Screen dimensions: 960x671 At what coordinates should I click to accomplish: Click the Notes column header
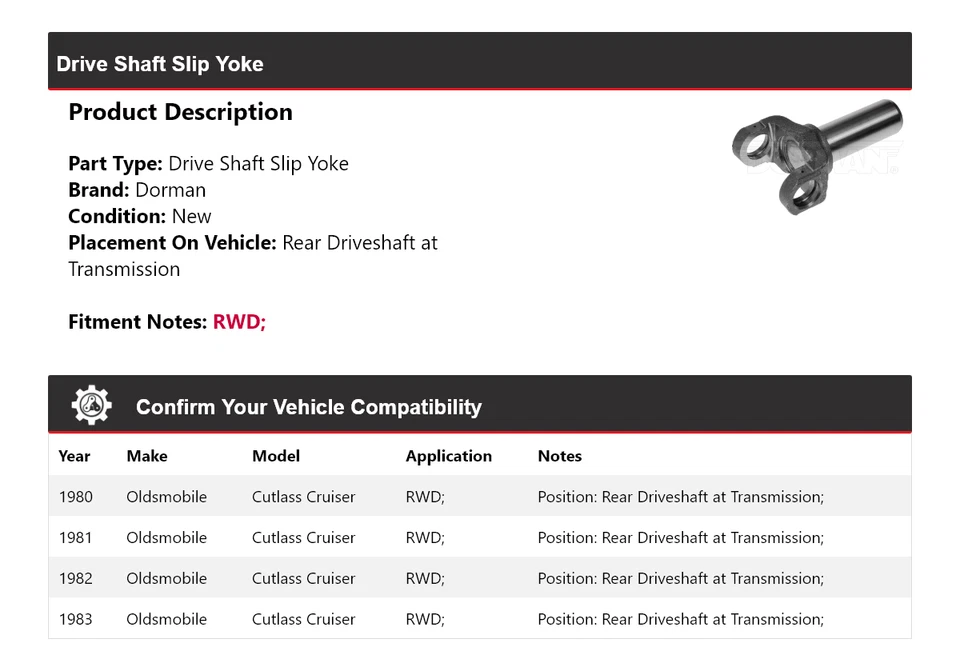pyautogui.click(x=559, y=456)
